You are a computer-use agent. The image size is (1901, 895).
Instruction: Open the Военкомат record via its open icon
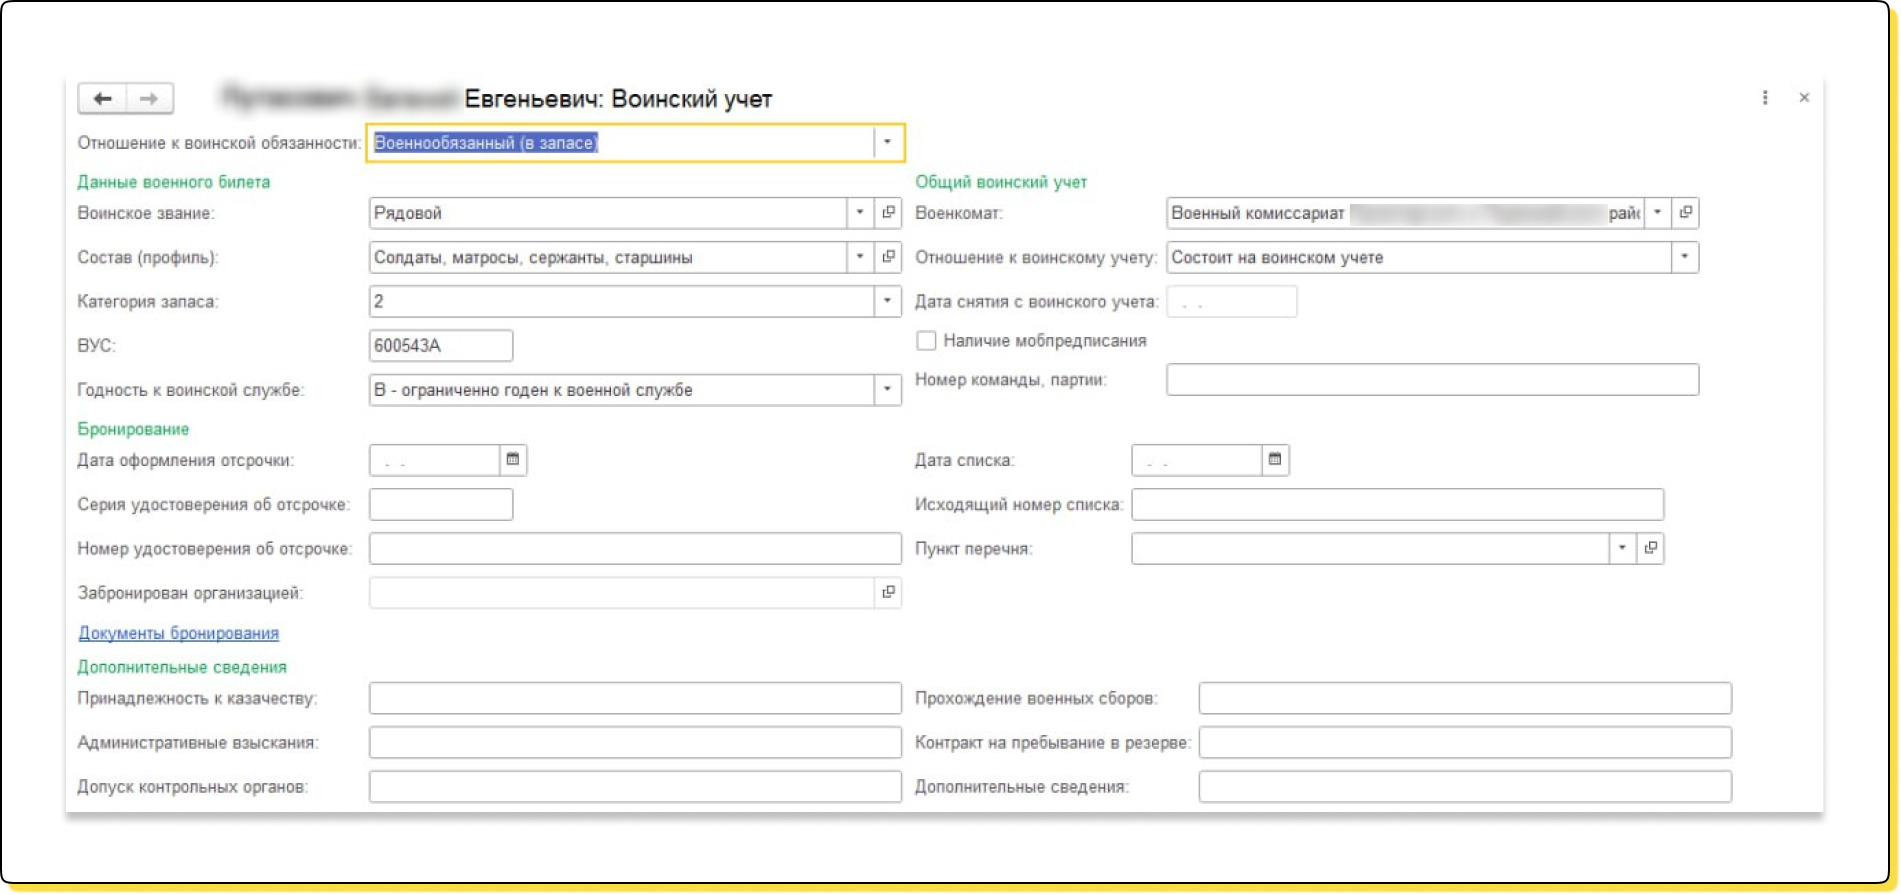pyautogui.click(x=1685, y=213)
